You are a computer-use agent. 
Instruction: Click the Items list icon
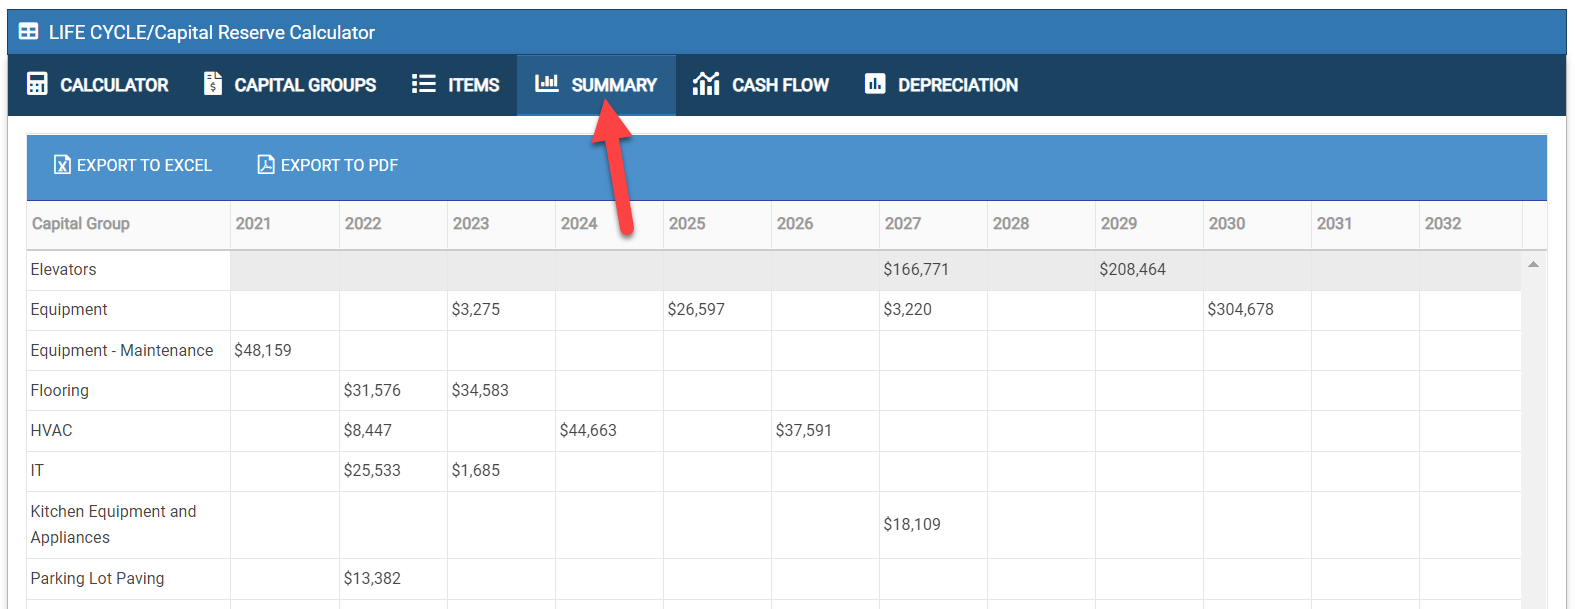(423, 84)
